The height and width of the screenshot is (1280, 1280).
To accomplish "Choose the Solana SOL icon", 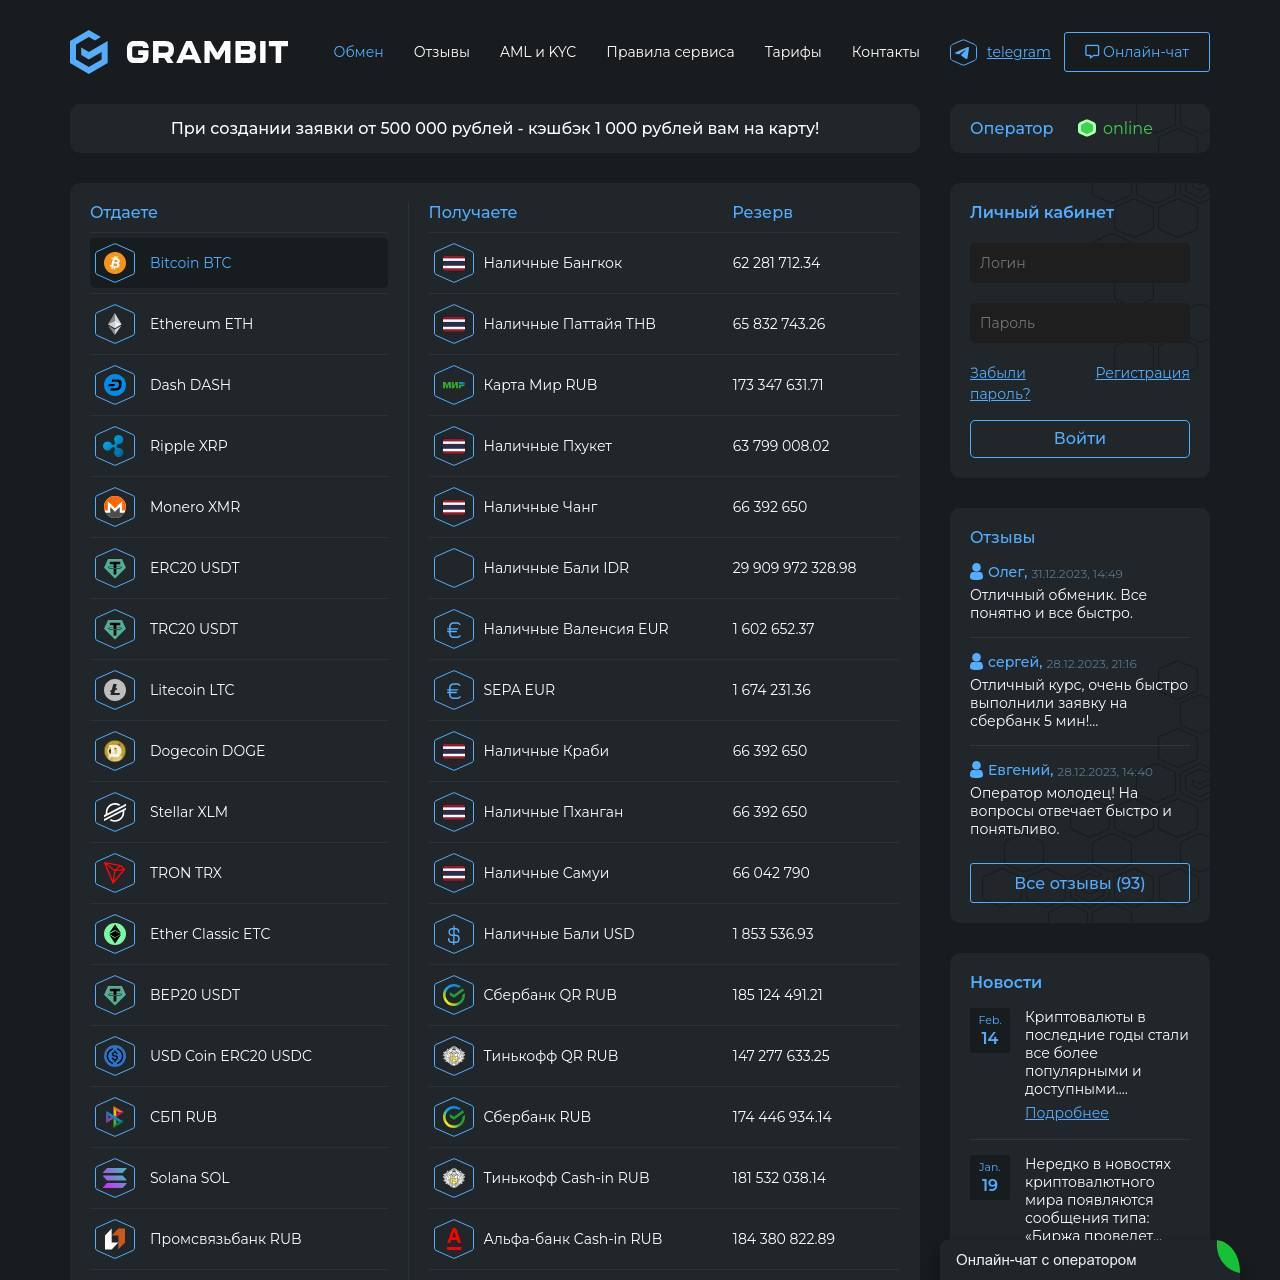I will 115,1178.
